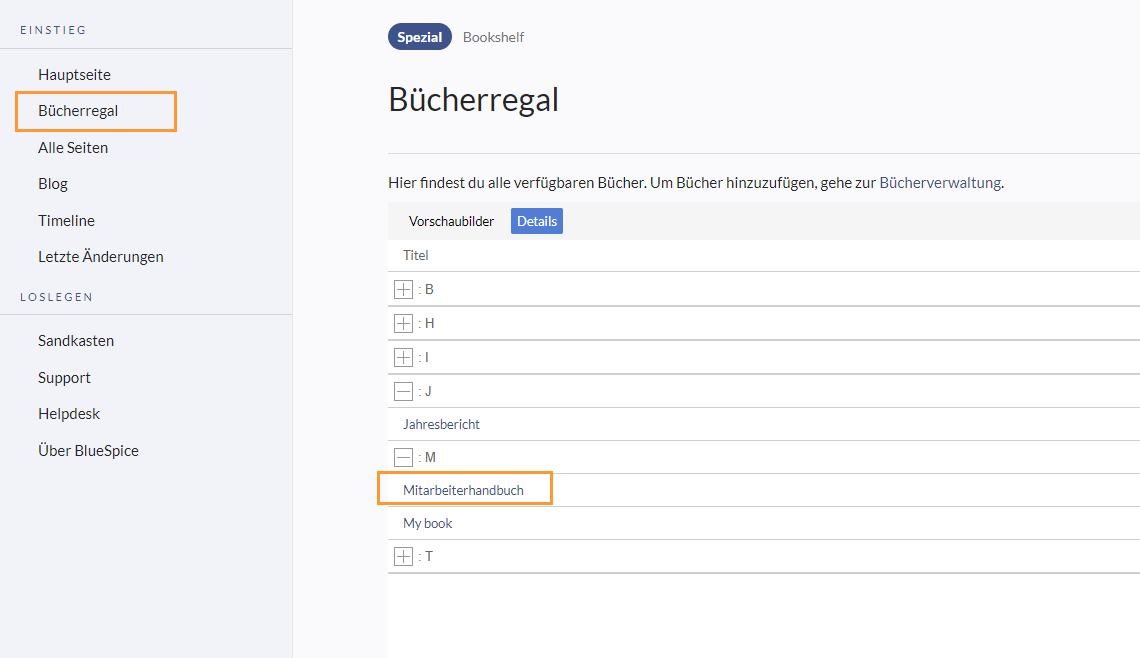Image resolution: width=1140 pixels, height=658 pixels.
Task: Follow the Bücherverwaltung link
Action: click(x=940, y=182)
